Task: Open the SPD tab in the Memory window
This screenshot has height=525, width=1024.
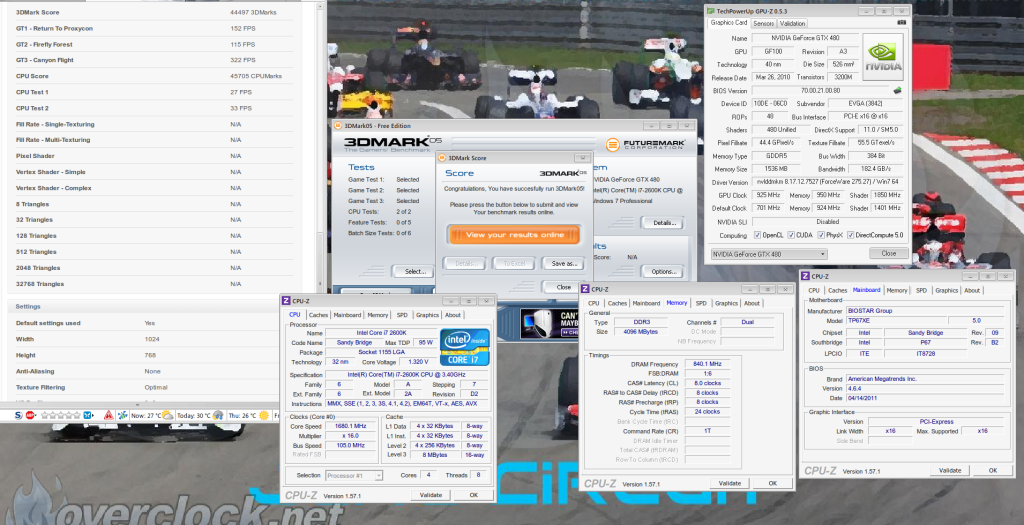Action: click(x=701, y=303)
